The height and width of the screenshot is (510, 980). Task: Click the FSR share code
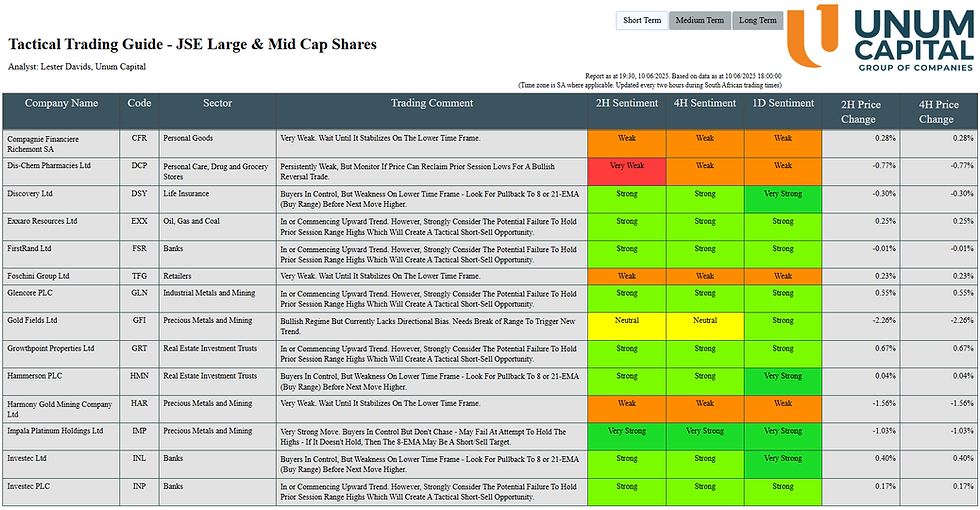[139, 249]
